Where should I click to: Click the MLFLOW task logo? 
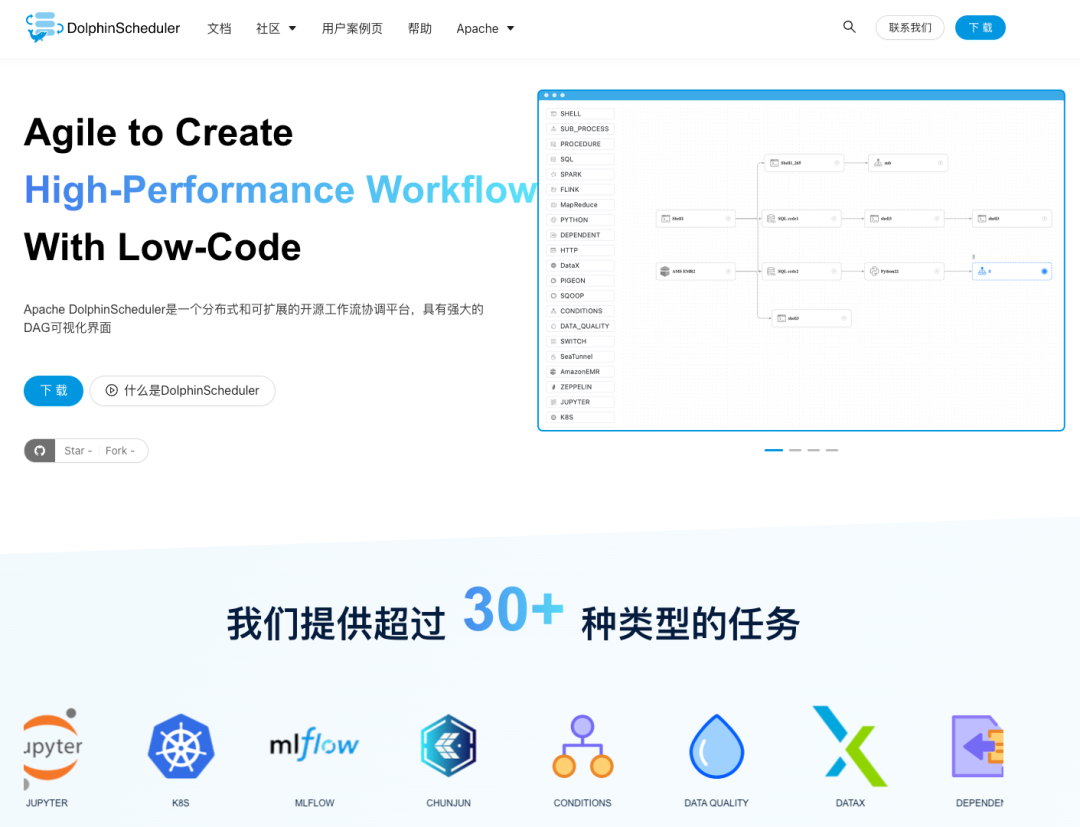(314, 745)
